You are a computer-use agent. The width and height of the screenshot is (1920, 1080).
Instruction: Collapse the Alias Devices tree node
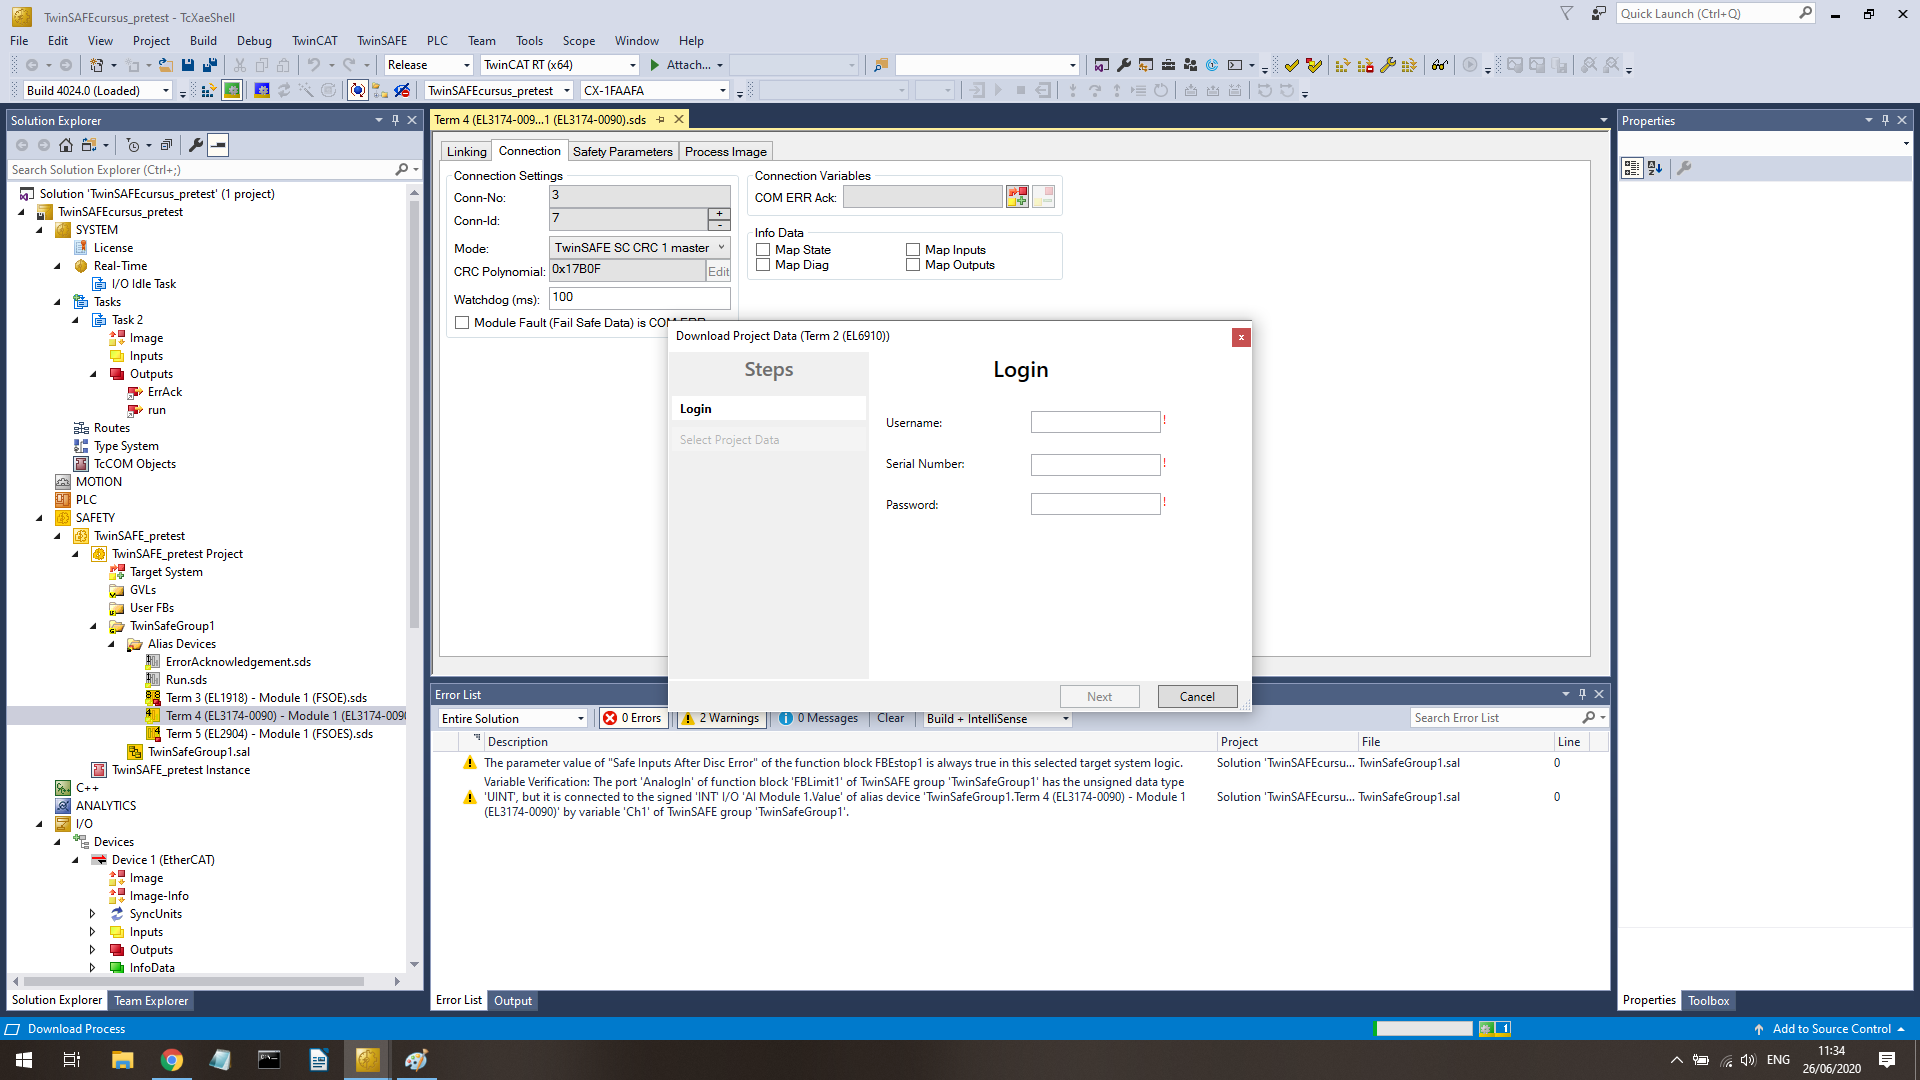[x=112, y=644]
